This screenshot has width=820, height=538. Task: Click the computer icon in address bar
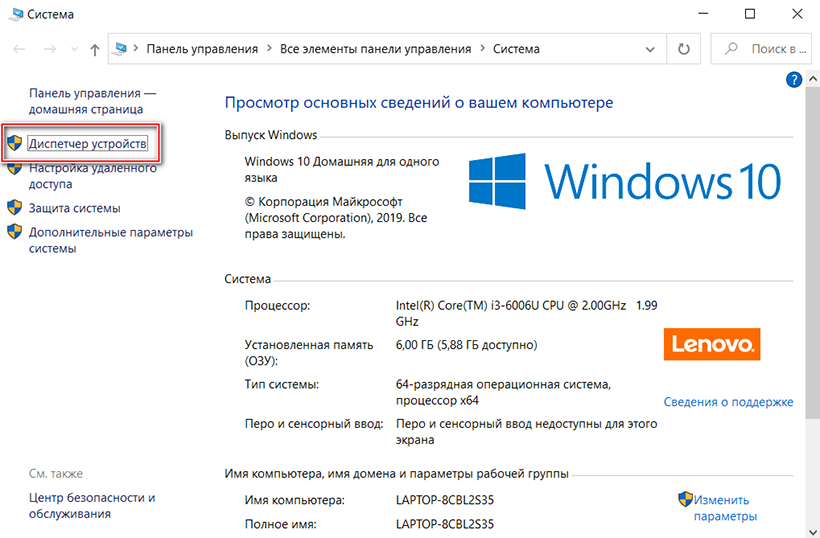pyautogui.click(x=122, y=49)
